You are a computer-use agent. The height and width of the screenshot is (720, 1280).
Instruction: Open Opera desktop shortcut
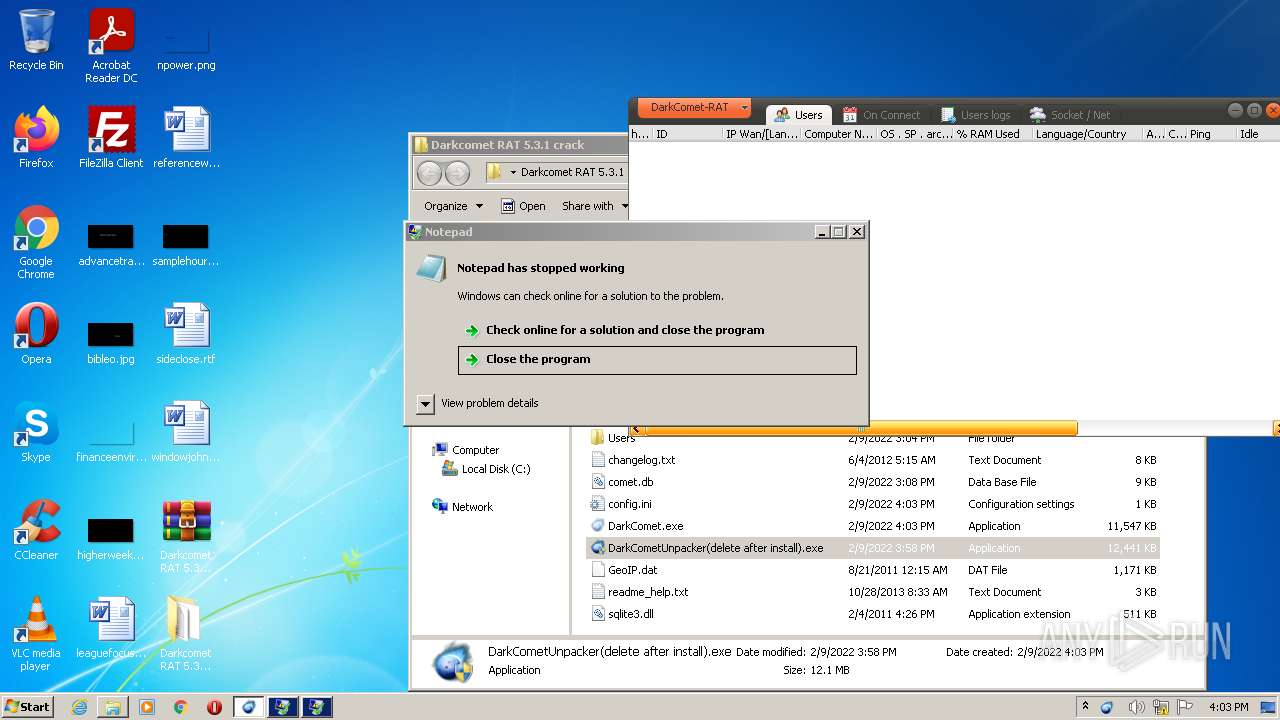tap(36, 334)
